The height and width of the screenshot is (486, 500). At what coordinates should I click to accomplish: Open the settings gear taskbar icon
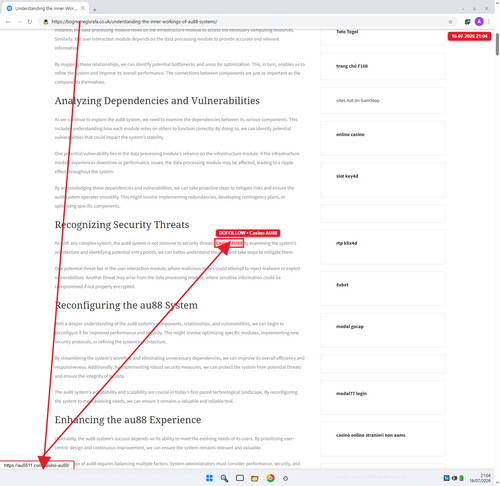click(x=285, y=478)
